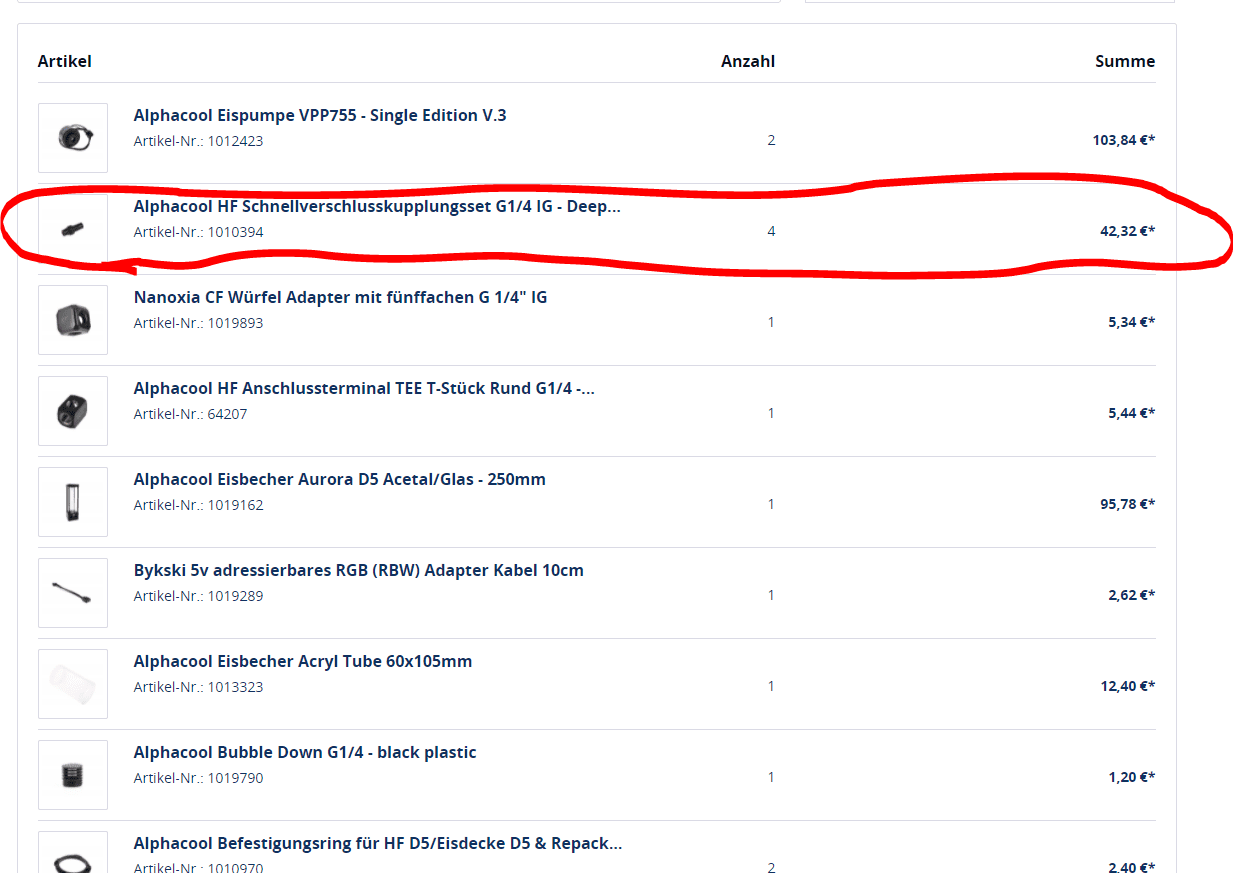This screenshot has width=1233, height=873.
Task: Open Alphacool Befestigungsring für HF D5 link
Action: pos(378,843)
